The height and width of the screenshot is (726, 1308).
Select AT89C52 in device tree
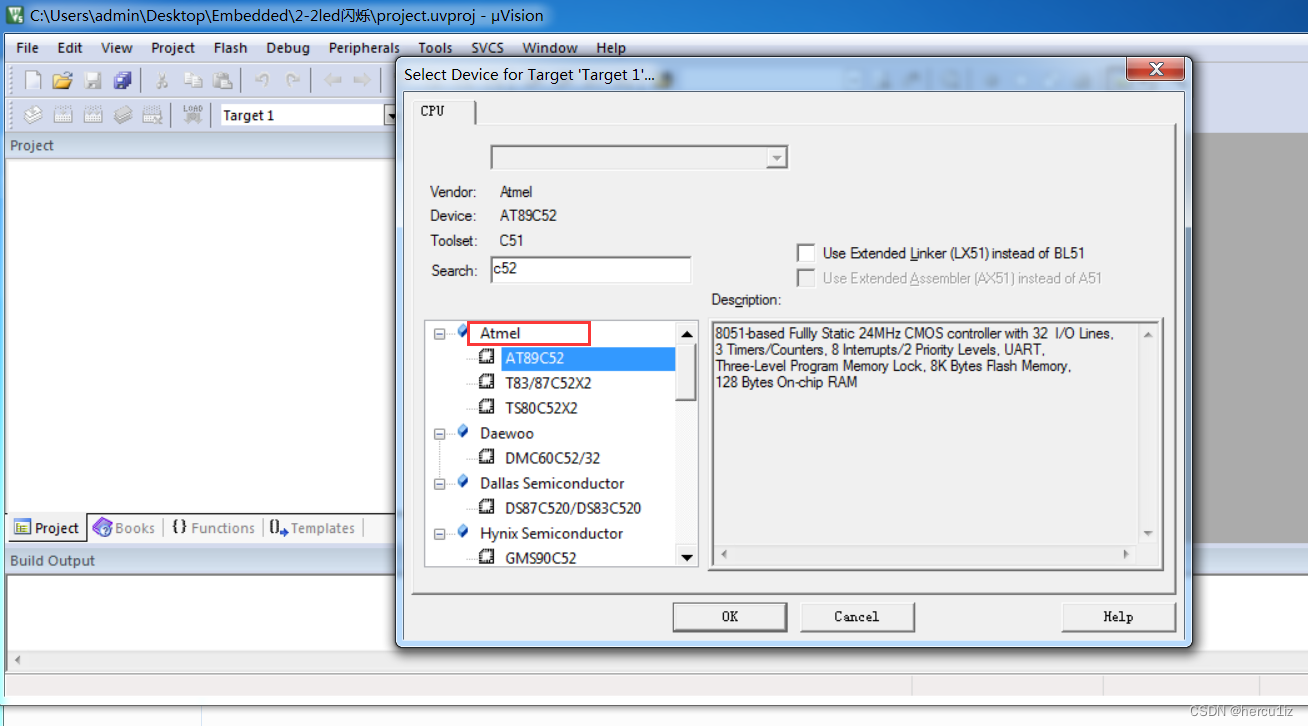pos(535,358)
